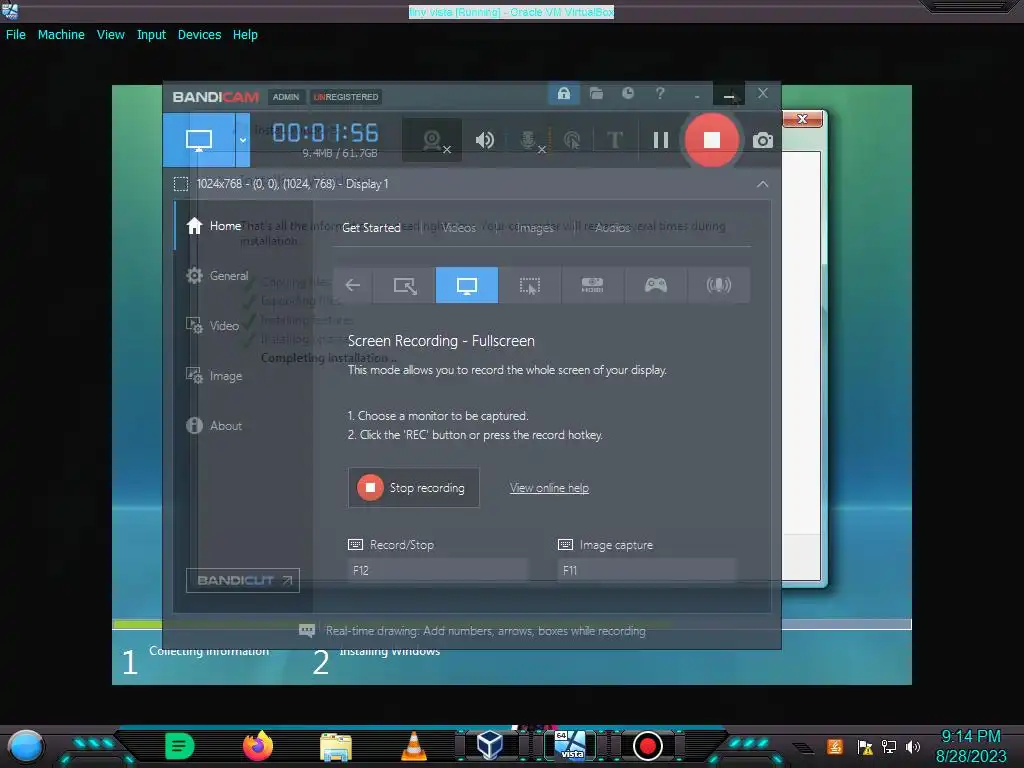This screenshot has height=768, width=1024.
Task: Click the Windows setup install progress bar
Action: [513, 625]
